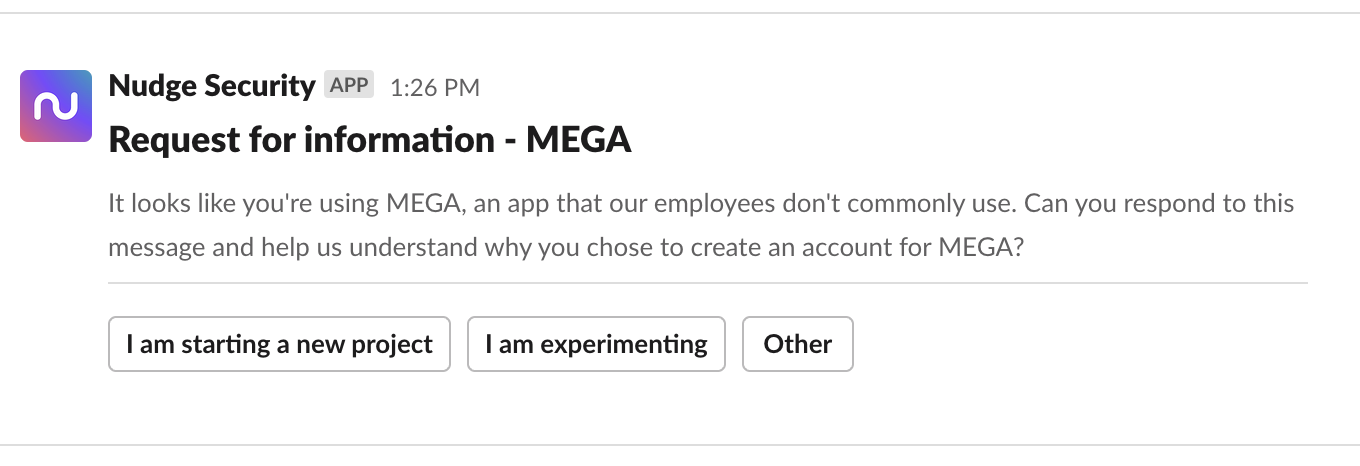1360x466 pixels.
Task: Click 'MEGA?' at the end of message
Action: coord(981,247)
